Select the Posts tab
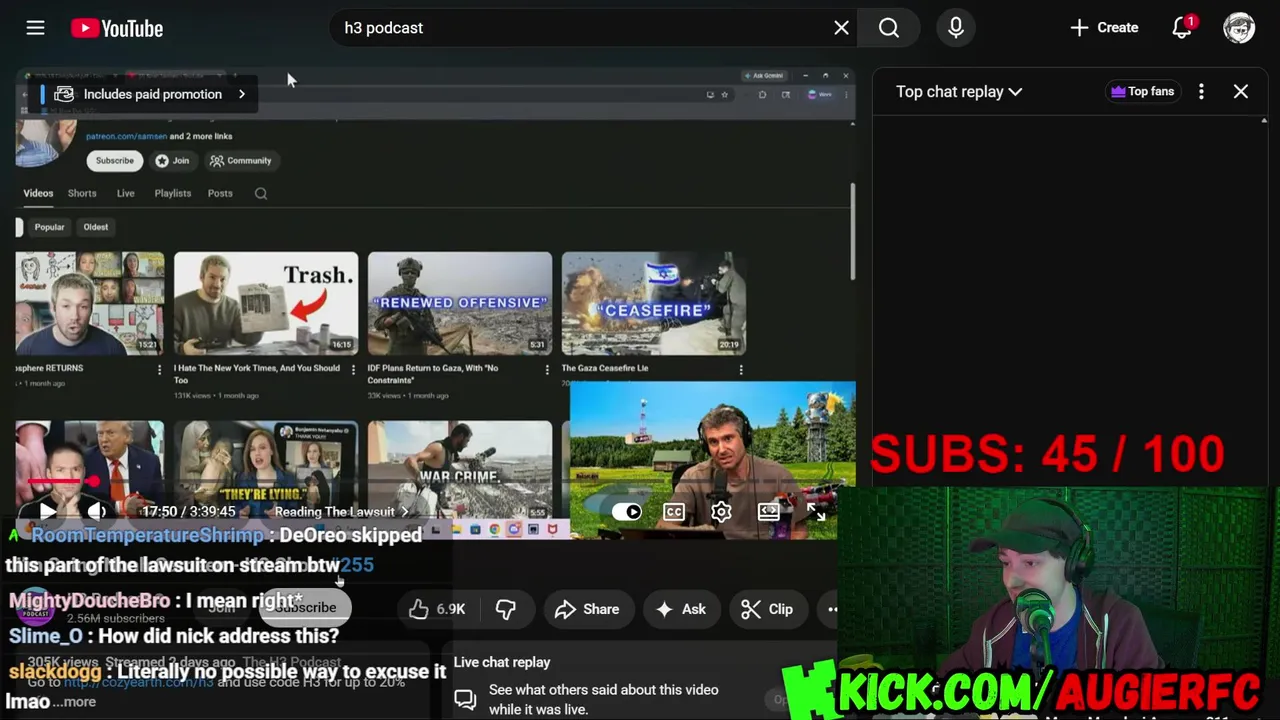Viewport: 1280px width, 720px height. click(220, 193)
